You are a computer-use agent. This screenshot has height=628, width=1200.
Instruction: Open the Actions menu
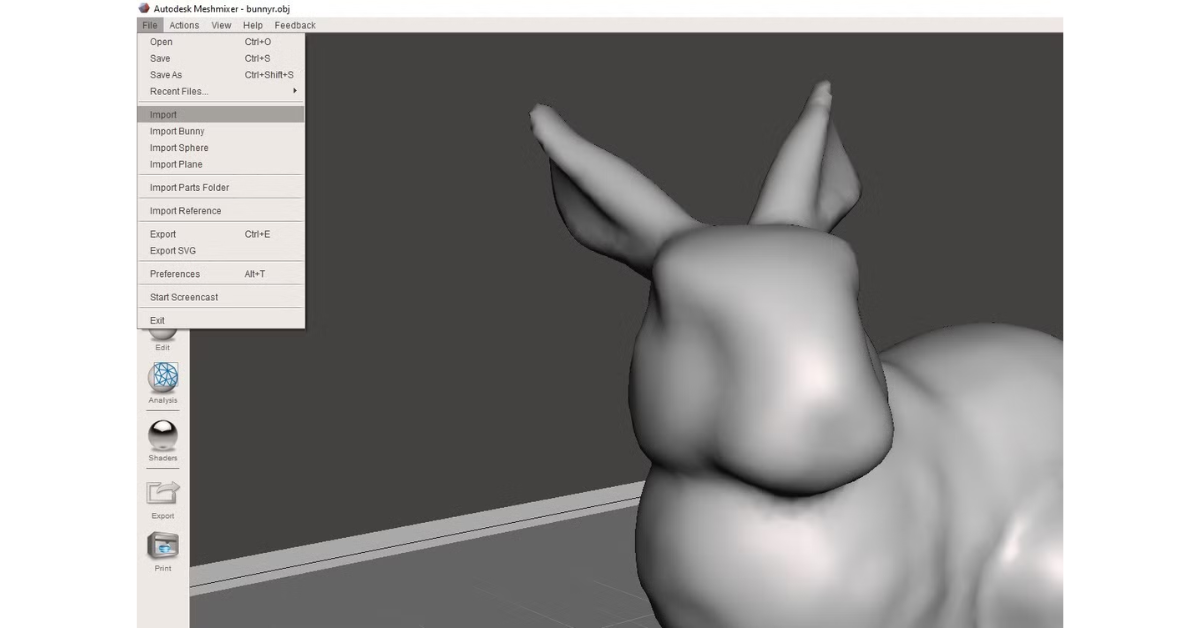coord(183,25)
